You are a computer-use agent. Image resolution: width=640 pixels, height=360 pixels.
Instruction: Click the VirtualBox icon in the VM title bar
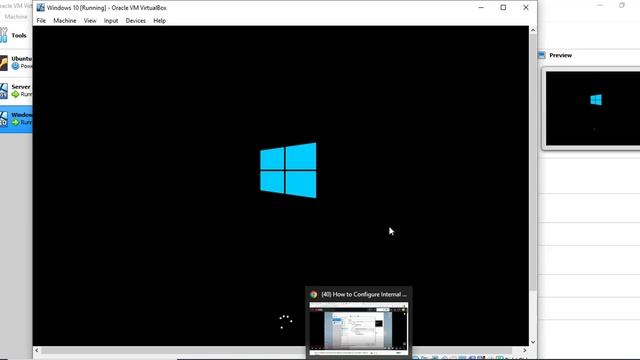point(40,7)
